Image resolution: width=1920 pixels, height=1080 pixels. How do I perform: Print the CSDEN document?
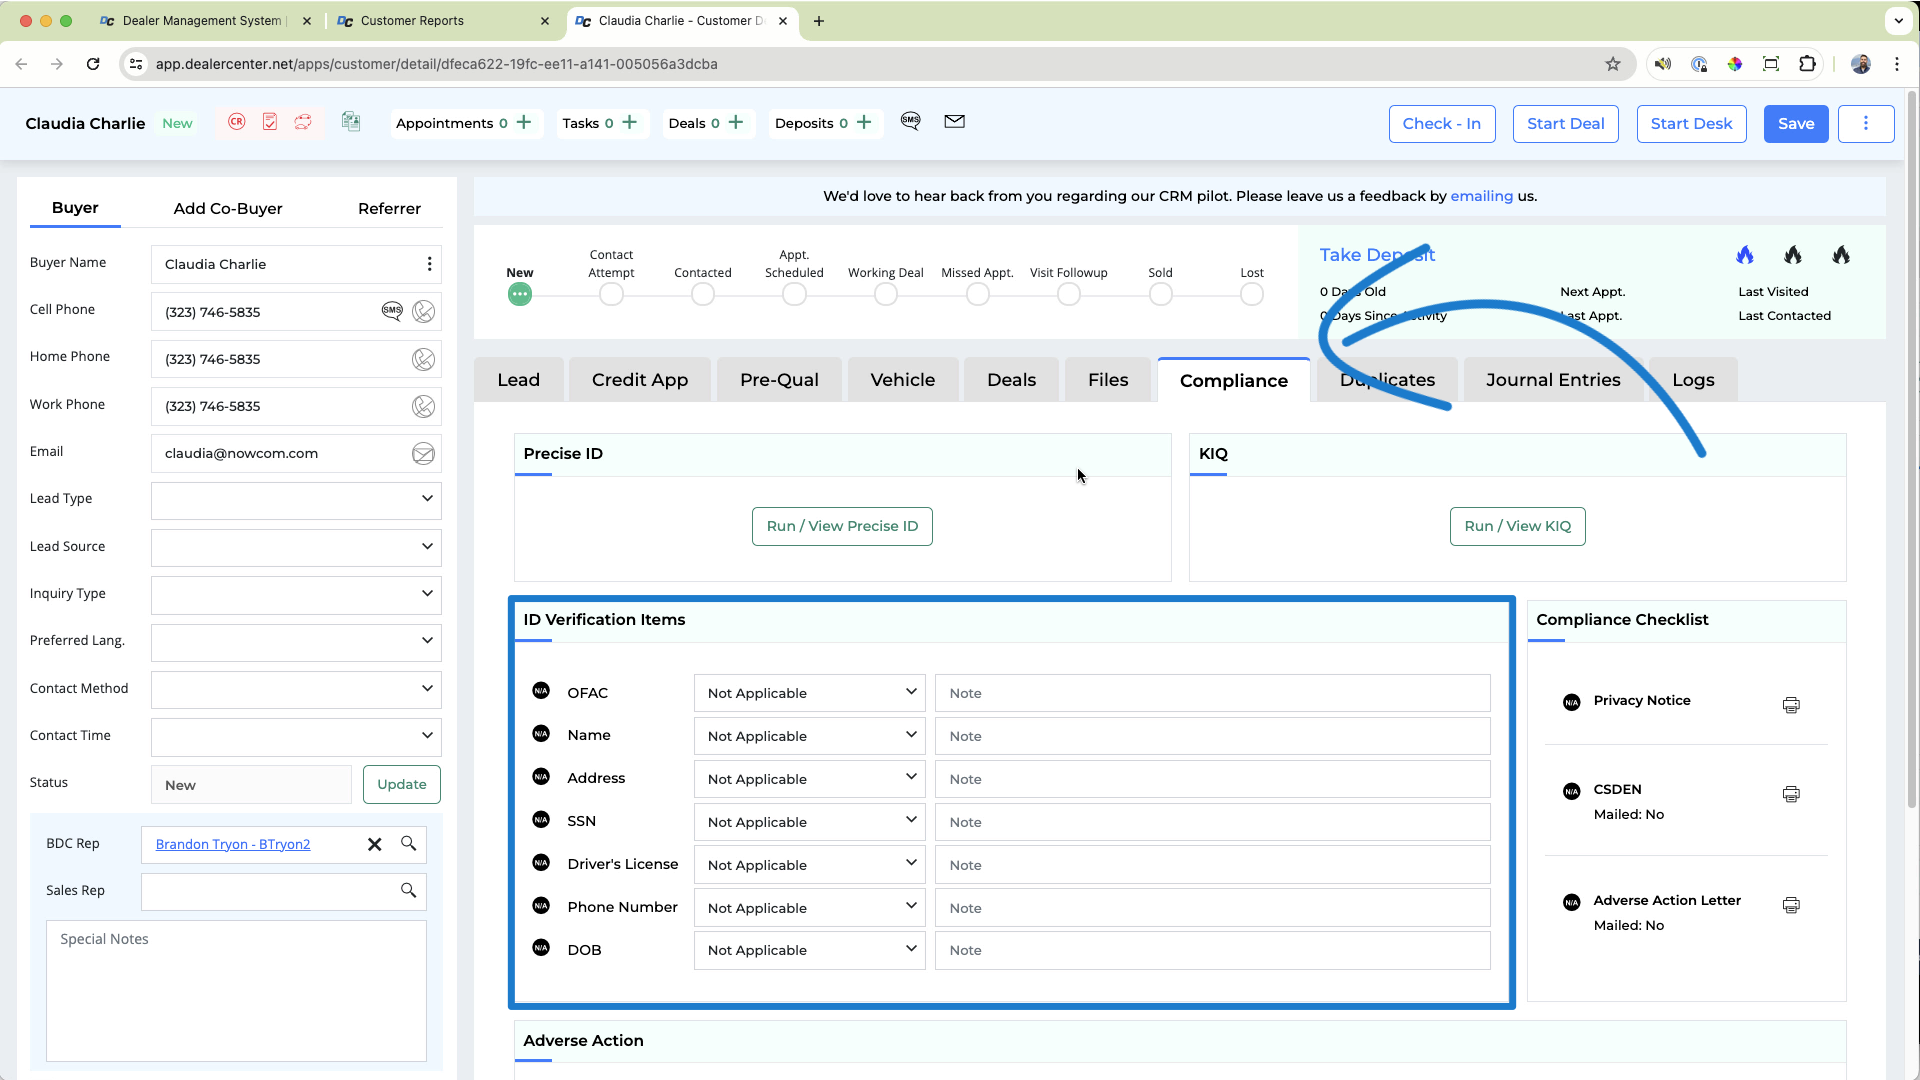click(1791, 794)
